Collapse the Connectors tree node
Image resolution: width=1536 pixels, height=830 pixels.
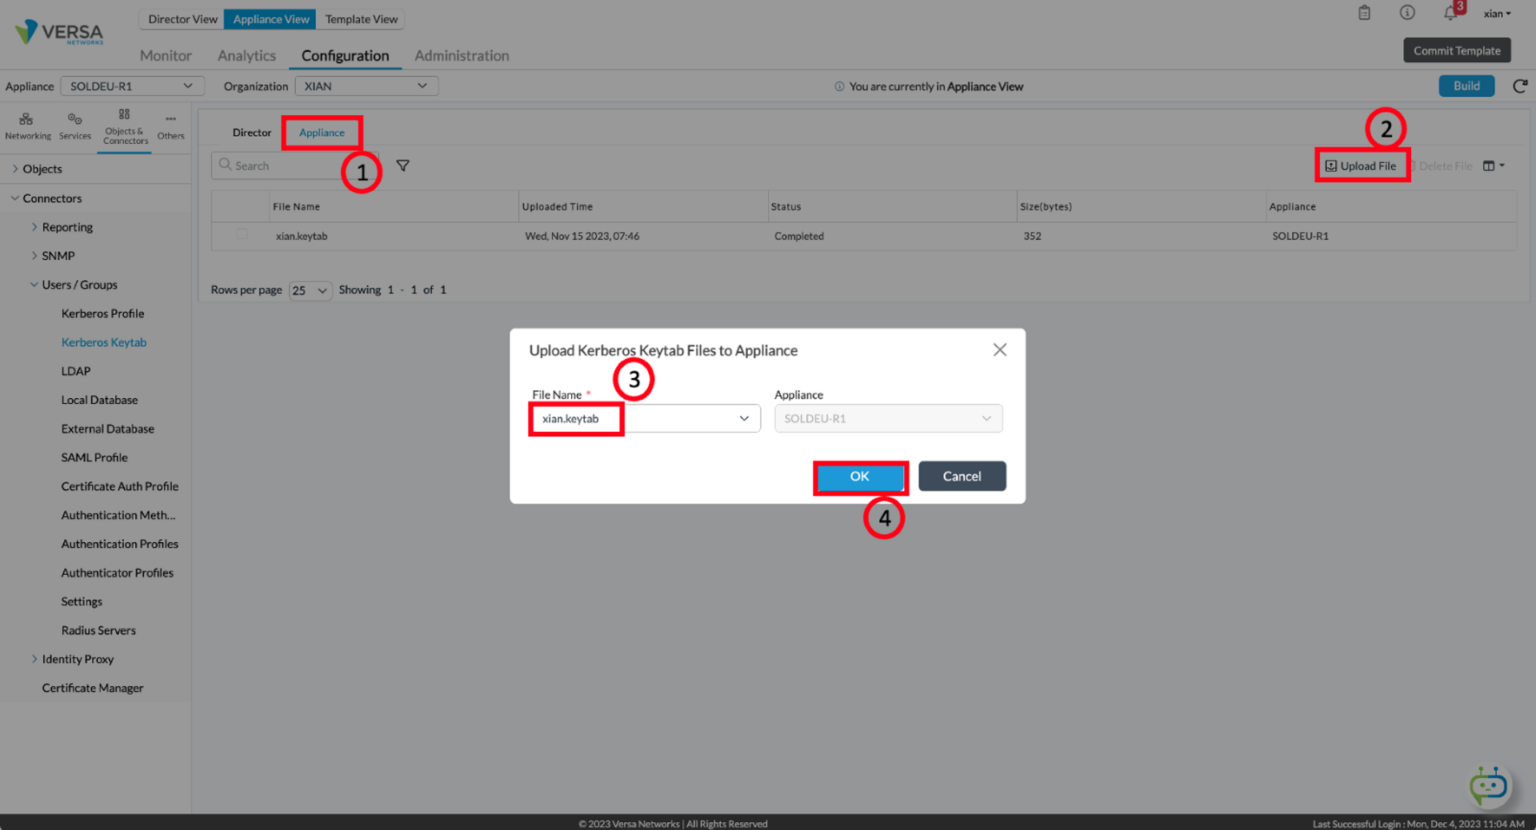(15, 198)
